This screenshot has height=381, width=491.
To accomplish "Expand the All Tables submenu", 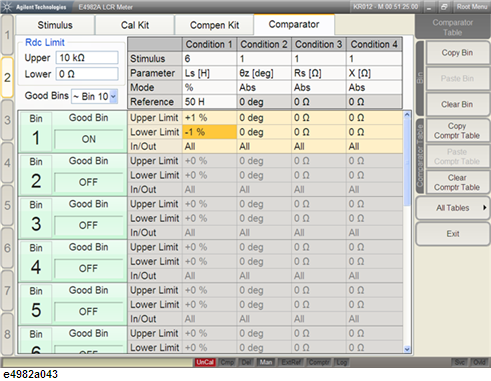I will click(x=453, y=208).
